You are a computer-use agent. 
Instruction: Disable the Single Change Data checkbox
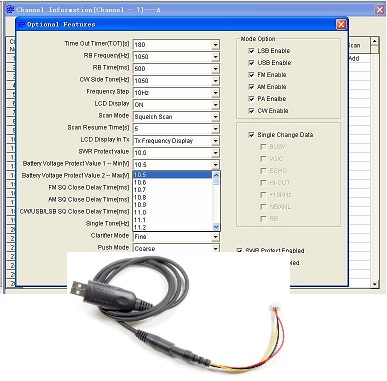[x=252, y=135]
